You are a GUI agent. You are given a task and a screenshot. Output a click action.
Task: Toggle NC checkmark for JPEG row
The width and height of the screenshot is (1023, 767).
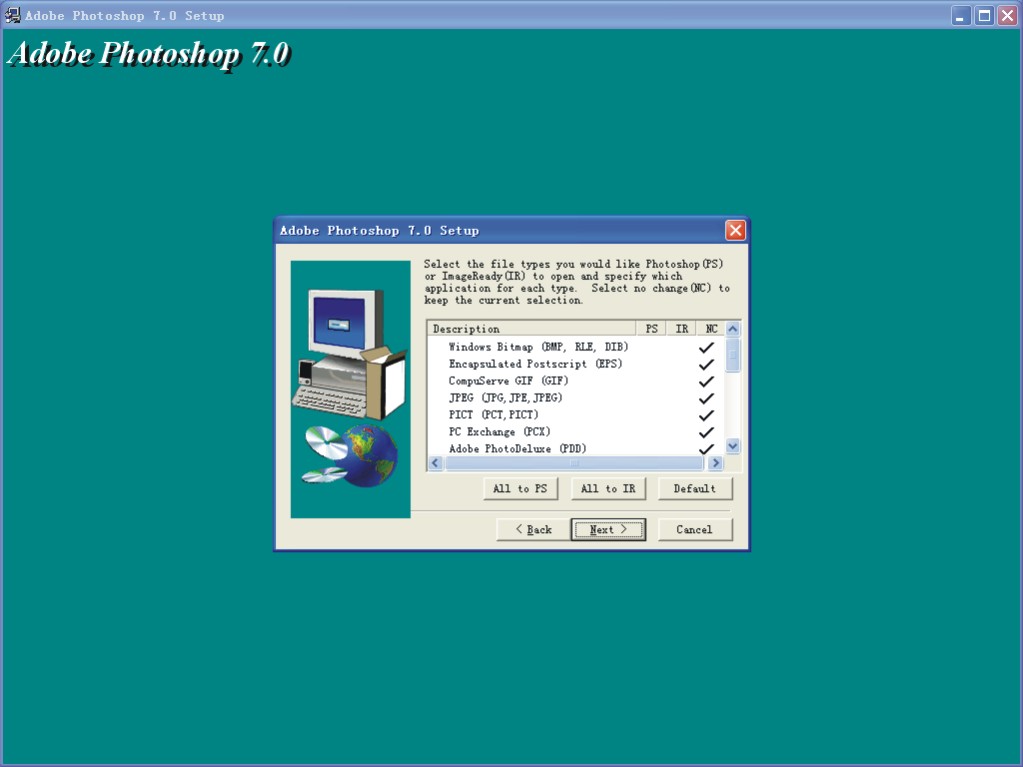[x=706, y=399]
